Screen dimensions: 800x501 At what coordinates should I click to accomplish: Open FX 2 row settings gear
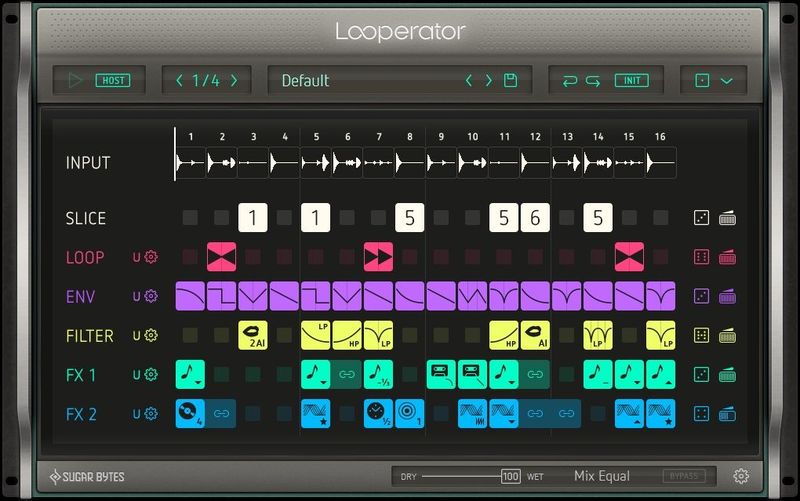(151, 413)
